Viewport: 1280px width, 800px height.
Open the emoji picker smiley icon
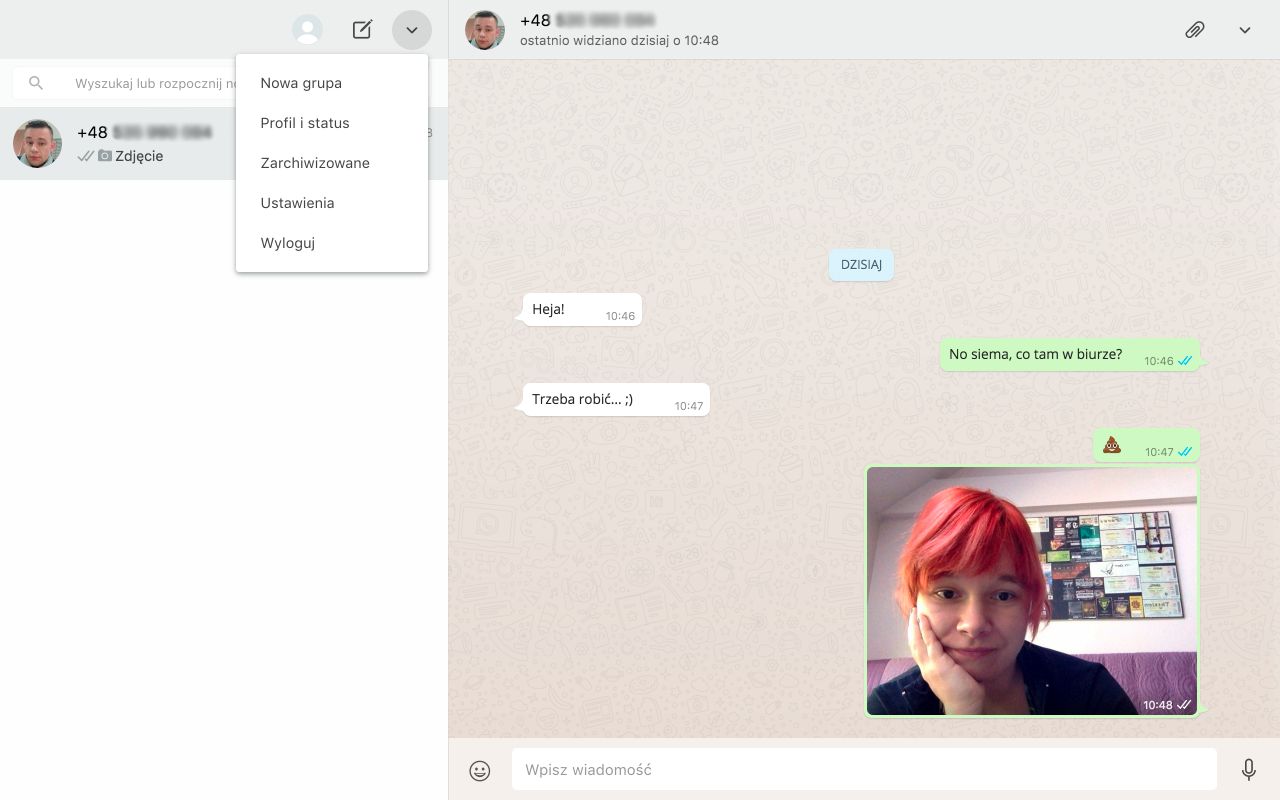point(480,770)
